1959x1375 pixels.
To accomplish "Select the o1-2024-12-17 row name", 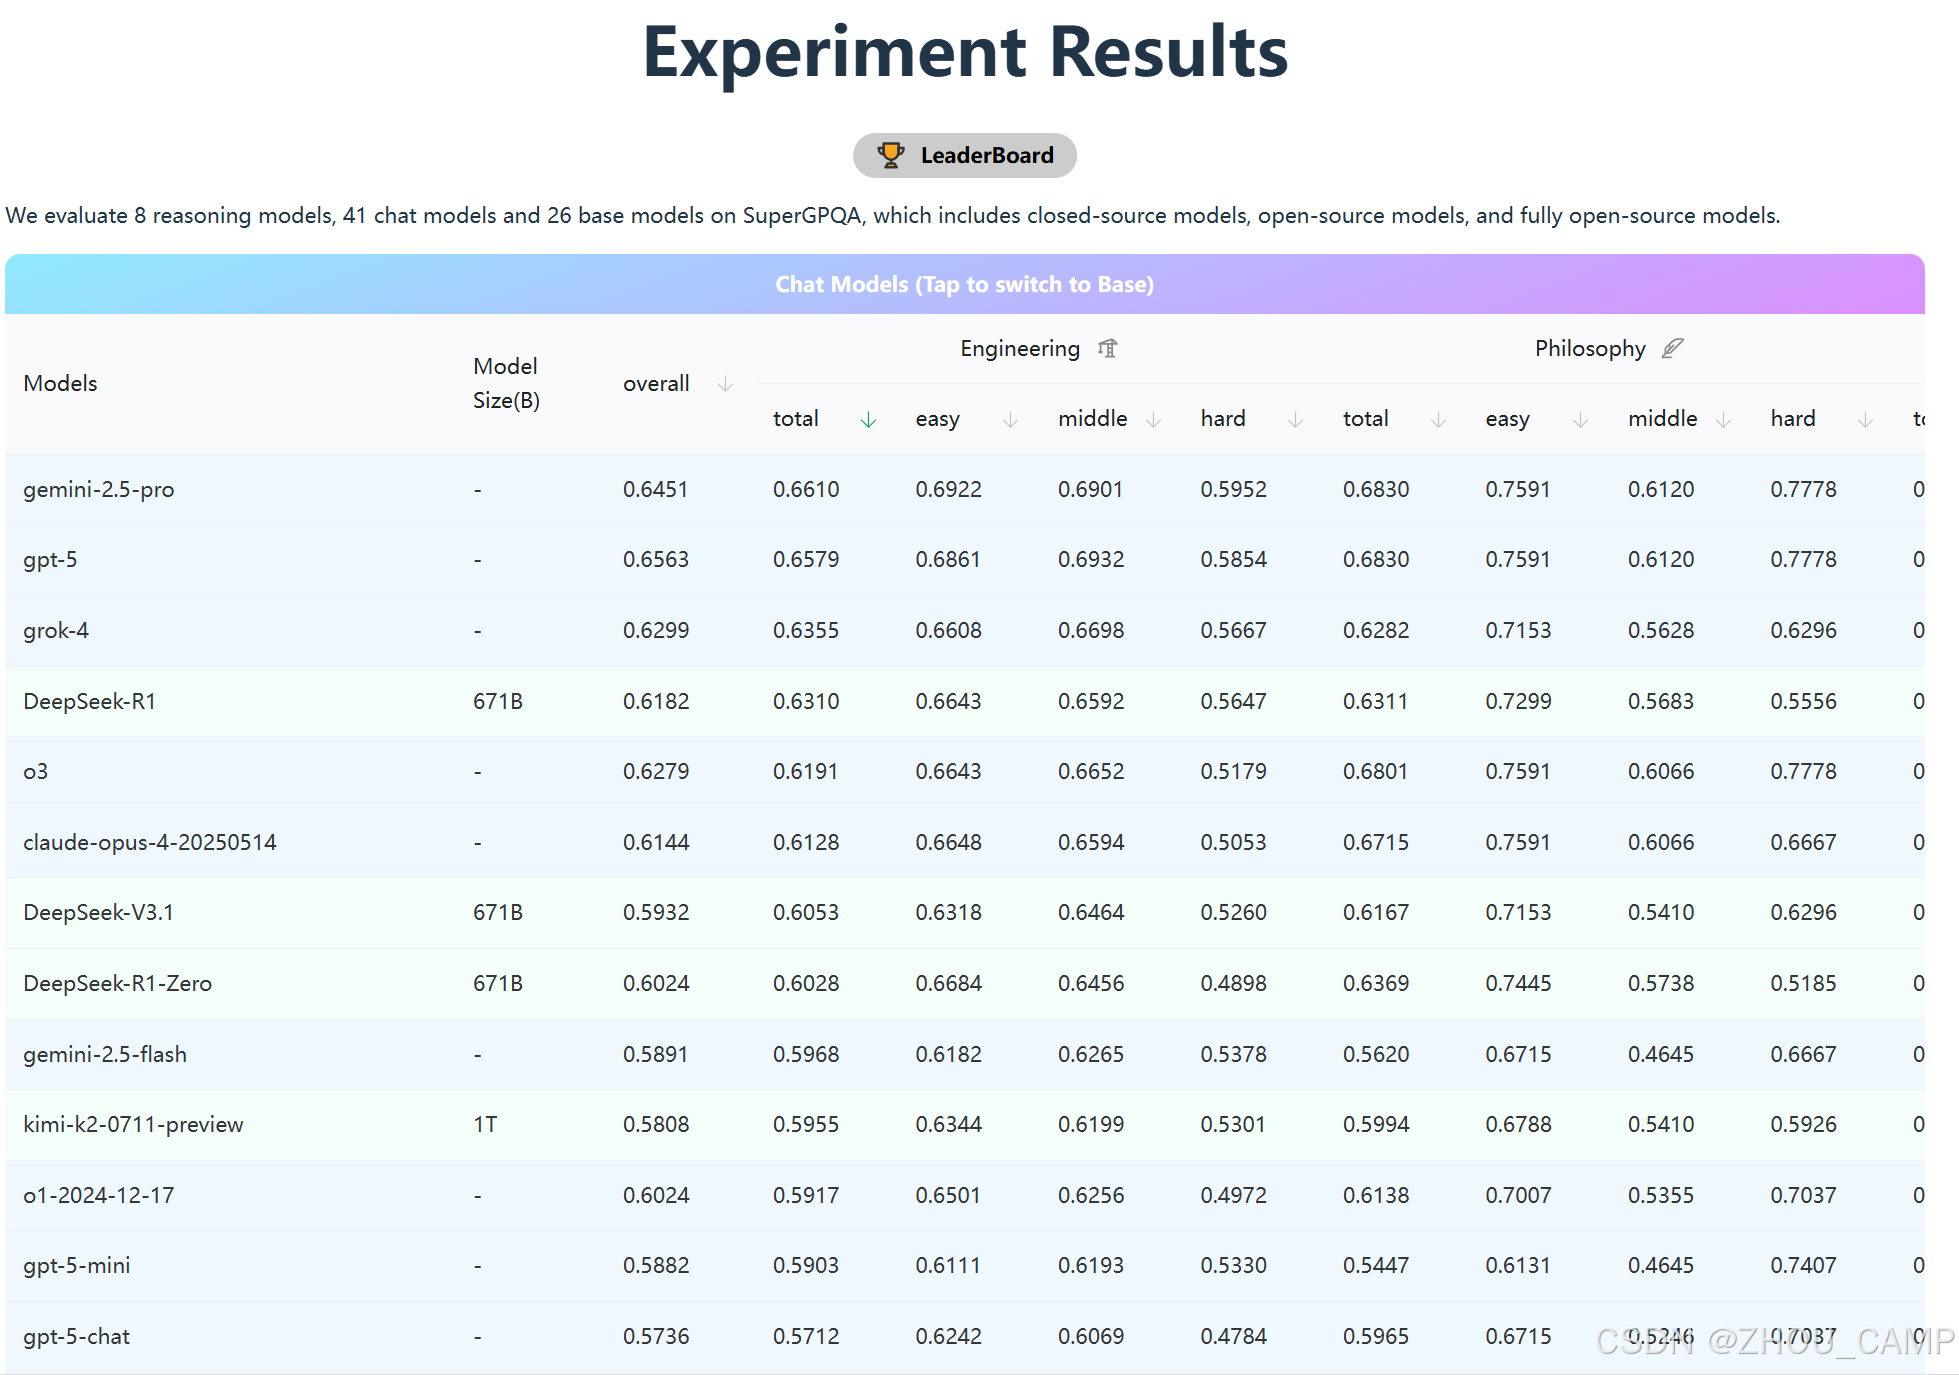I will [99, 1195].
